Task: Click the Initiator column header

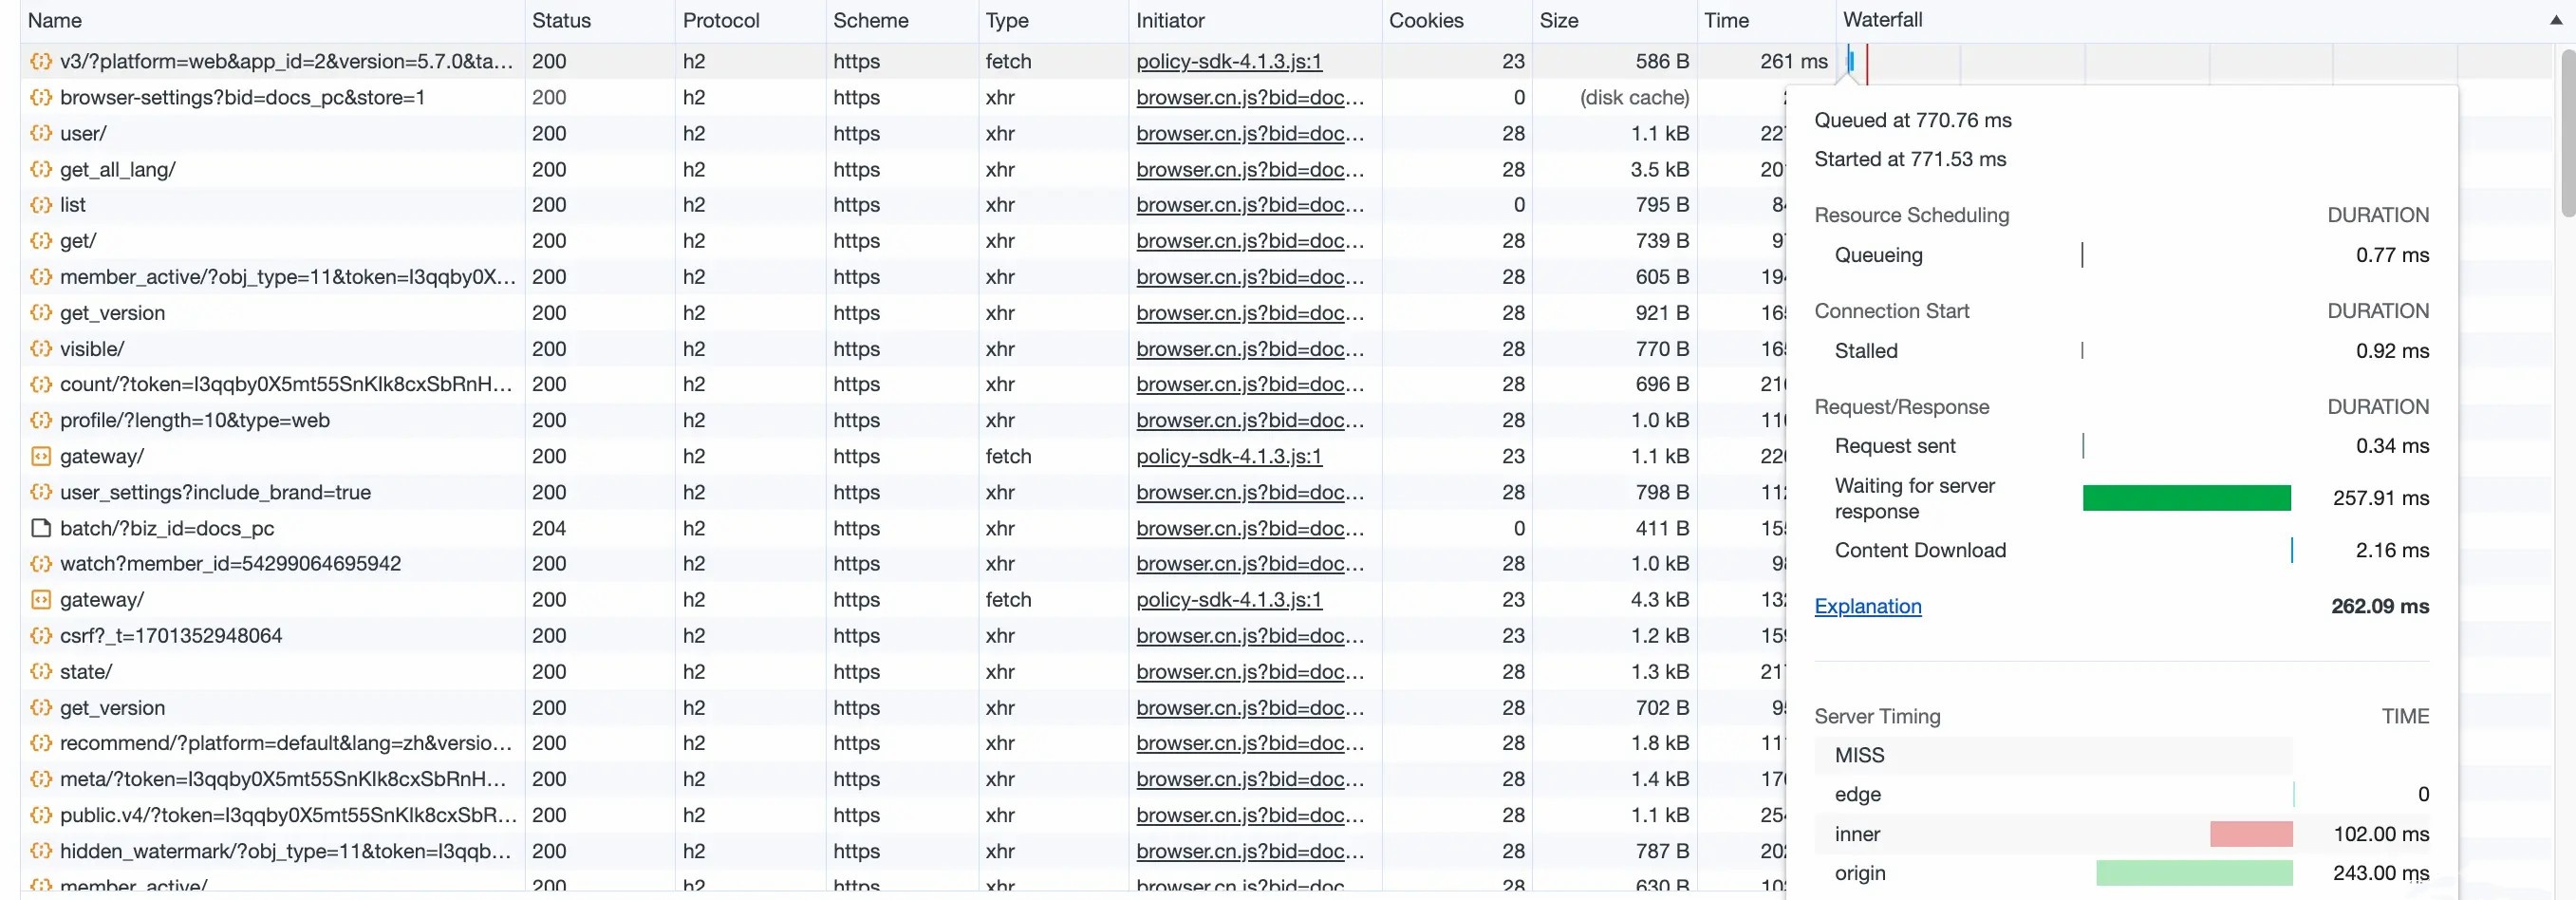Action: coord(1170,20)
